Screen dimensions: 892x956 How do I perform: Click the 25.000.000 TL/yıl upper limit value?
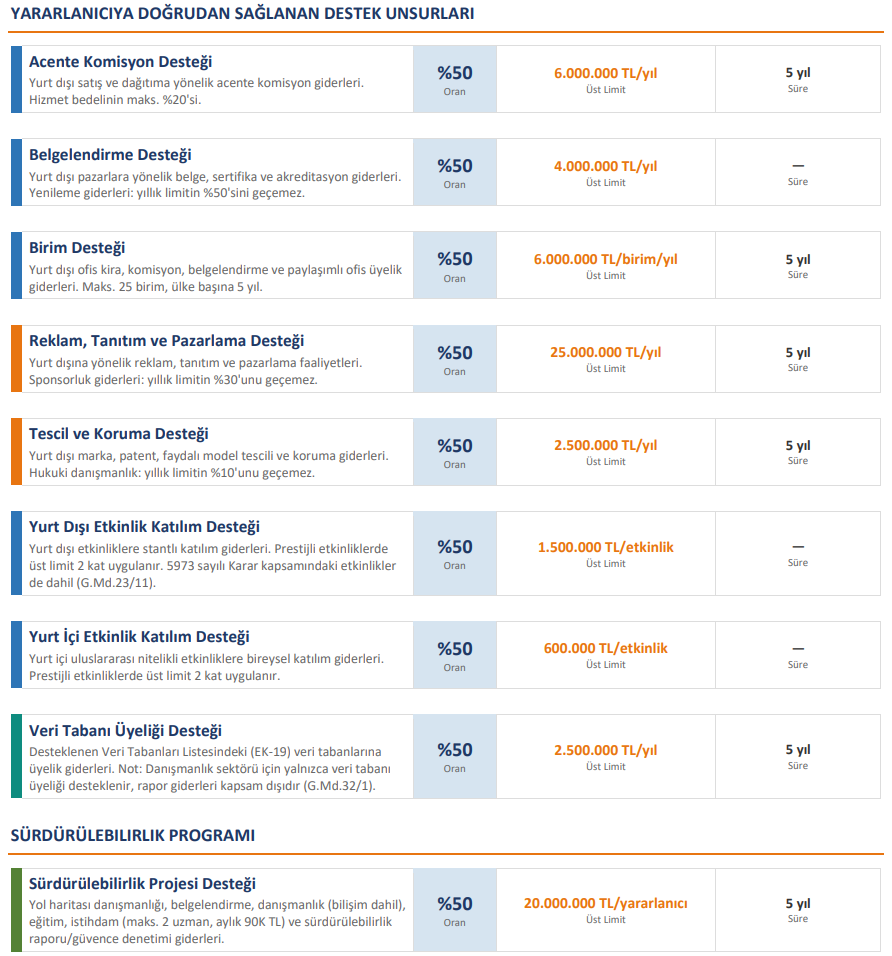tap(605, 352)
